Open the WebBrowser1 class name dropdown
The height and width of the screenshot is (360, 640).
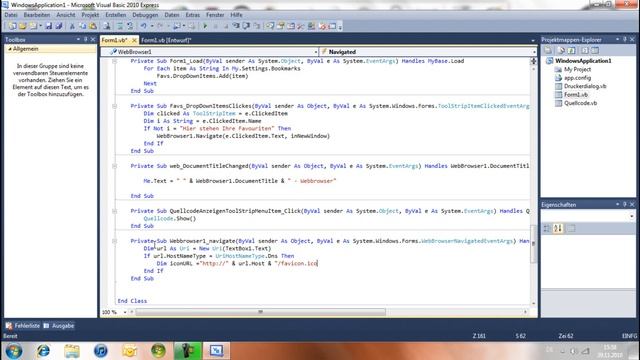[316, 52]
